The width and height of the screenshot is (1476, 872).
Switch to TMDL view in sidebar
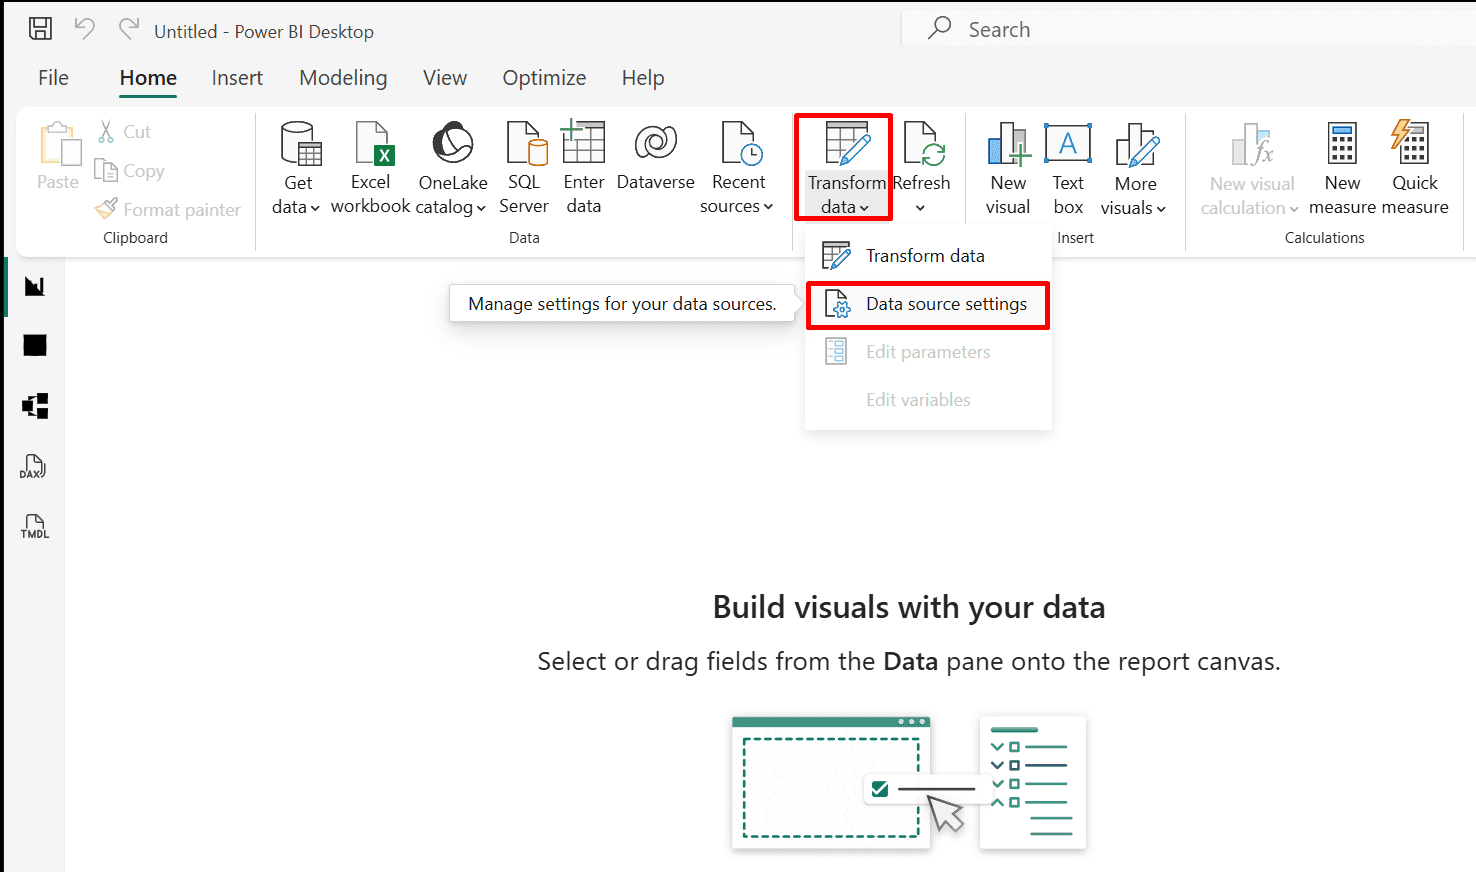(x=34, y=526)
